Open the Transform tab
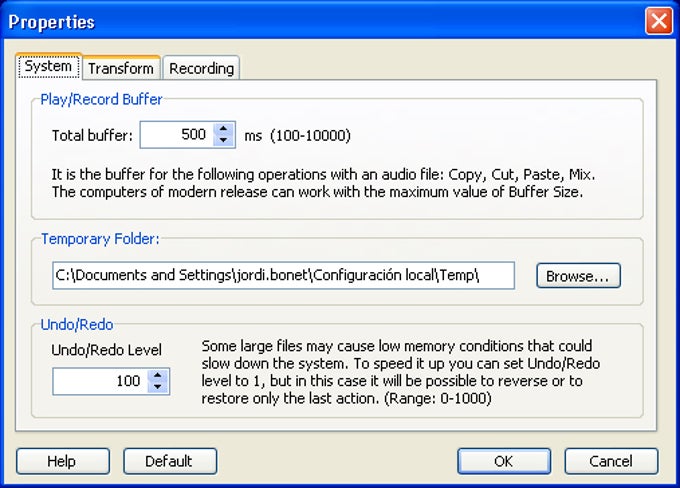 (121, 68)
